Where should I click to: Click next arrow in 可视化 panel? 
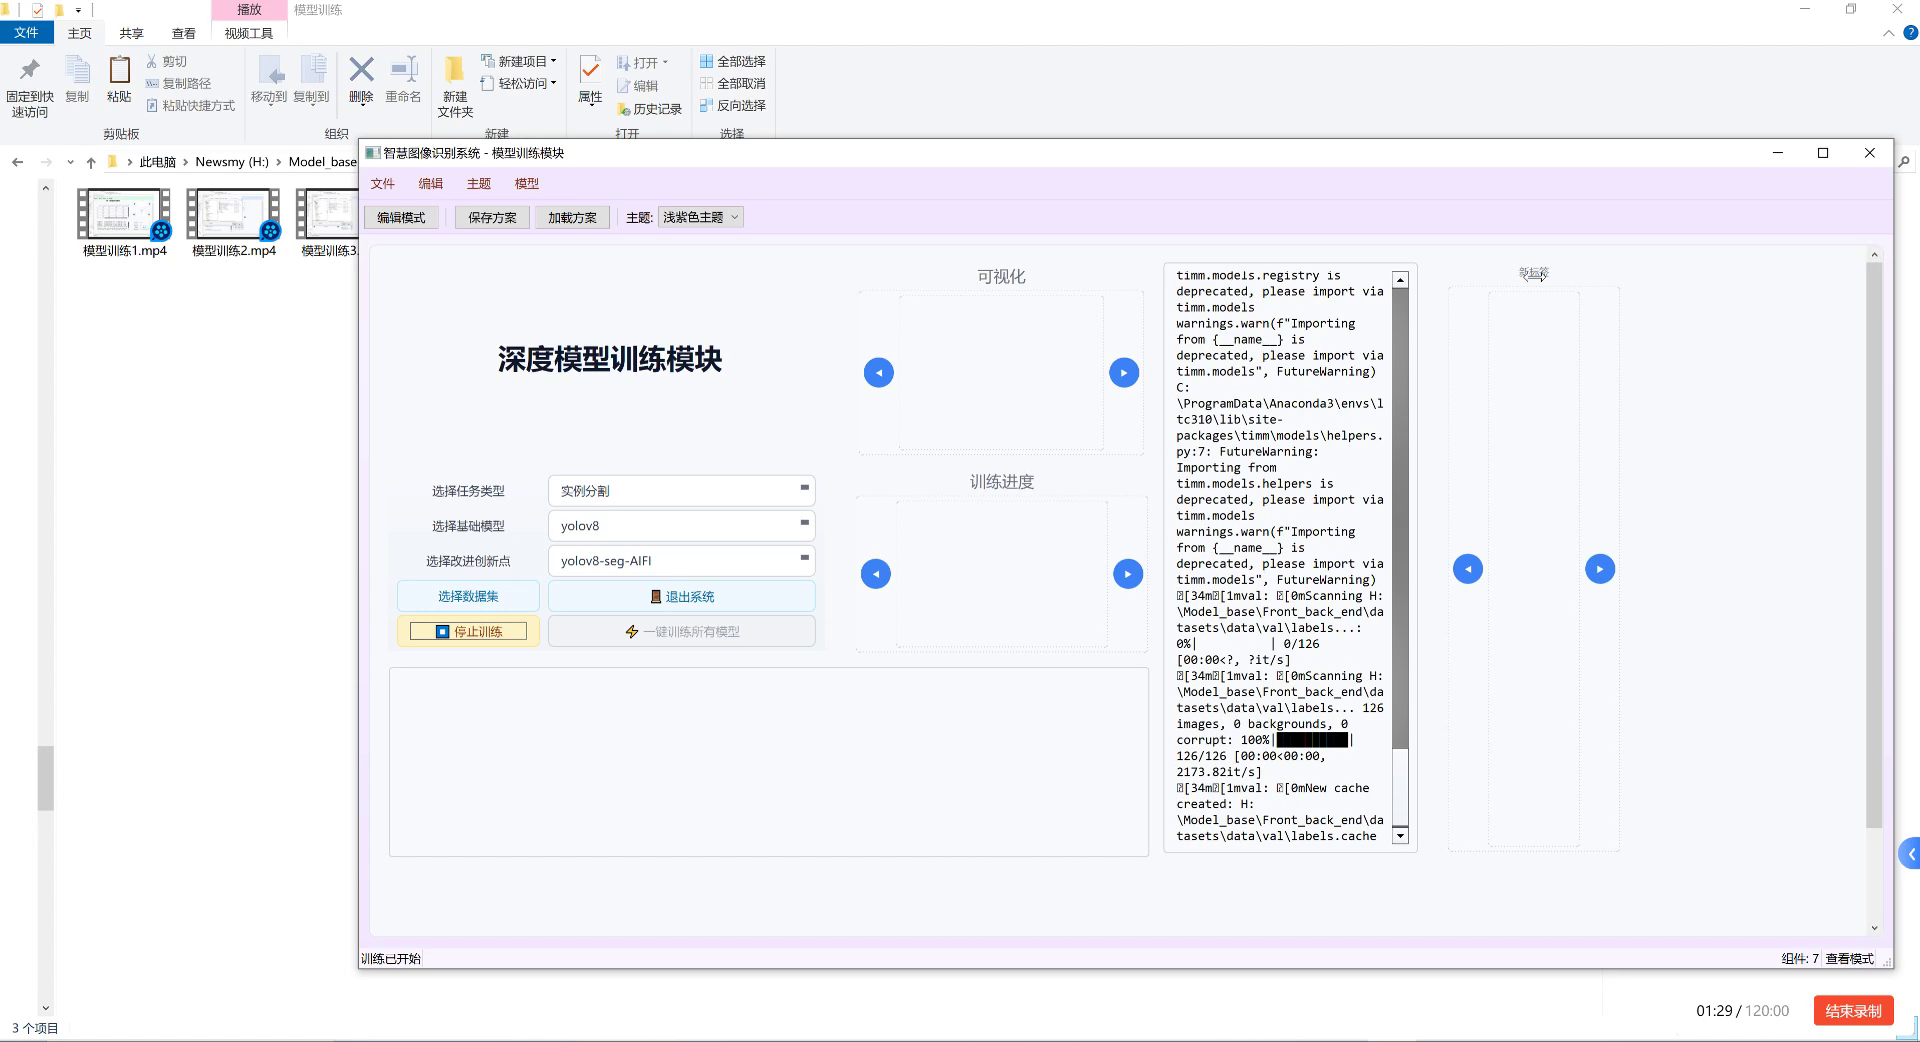[1124, 373]
